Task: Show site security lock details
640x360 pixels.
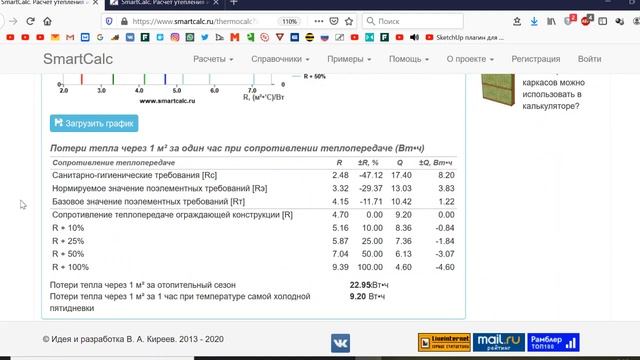Action: coord(124,21)
